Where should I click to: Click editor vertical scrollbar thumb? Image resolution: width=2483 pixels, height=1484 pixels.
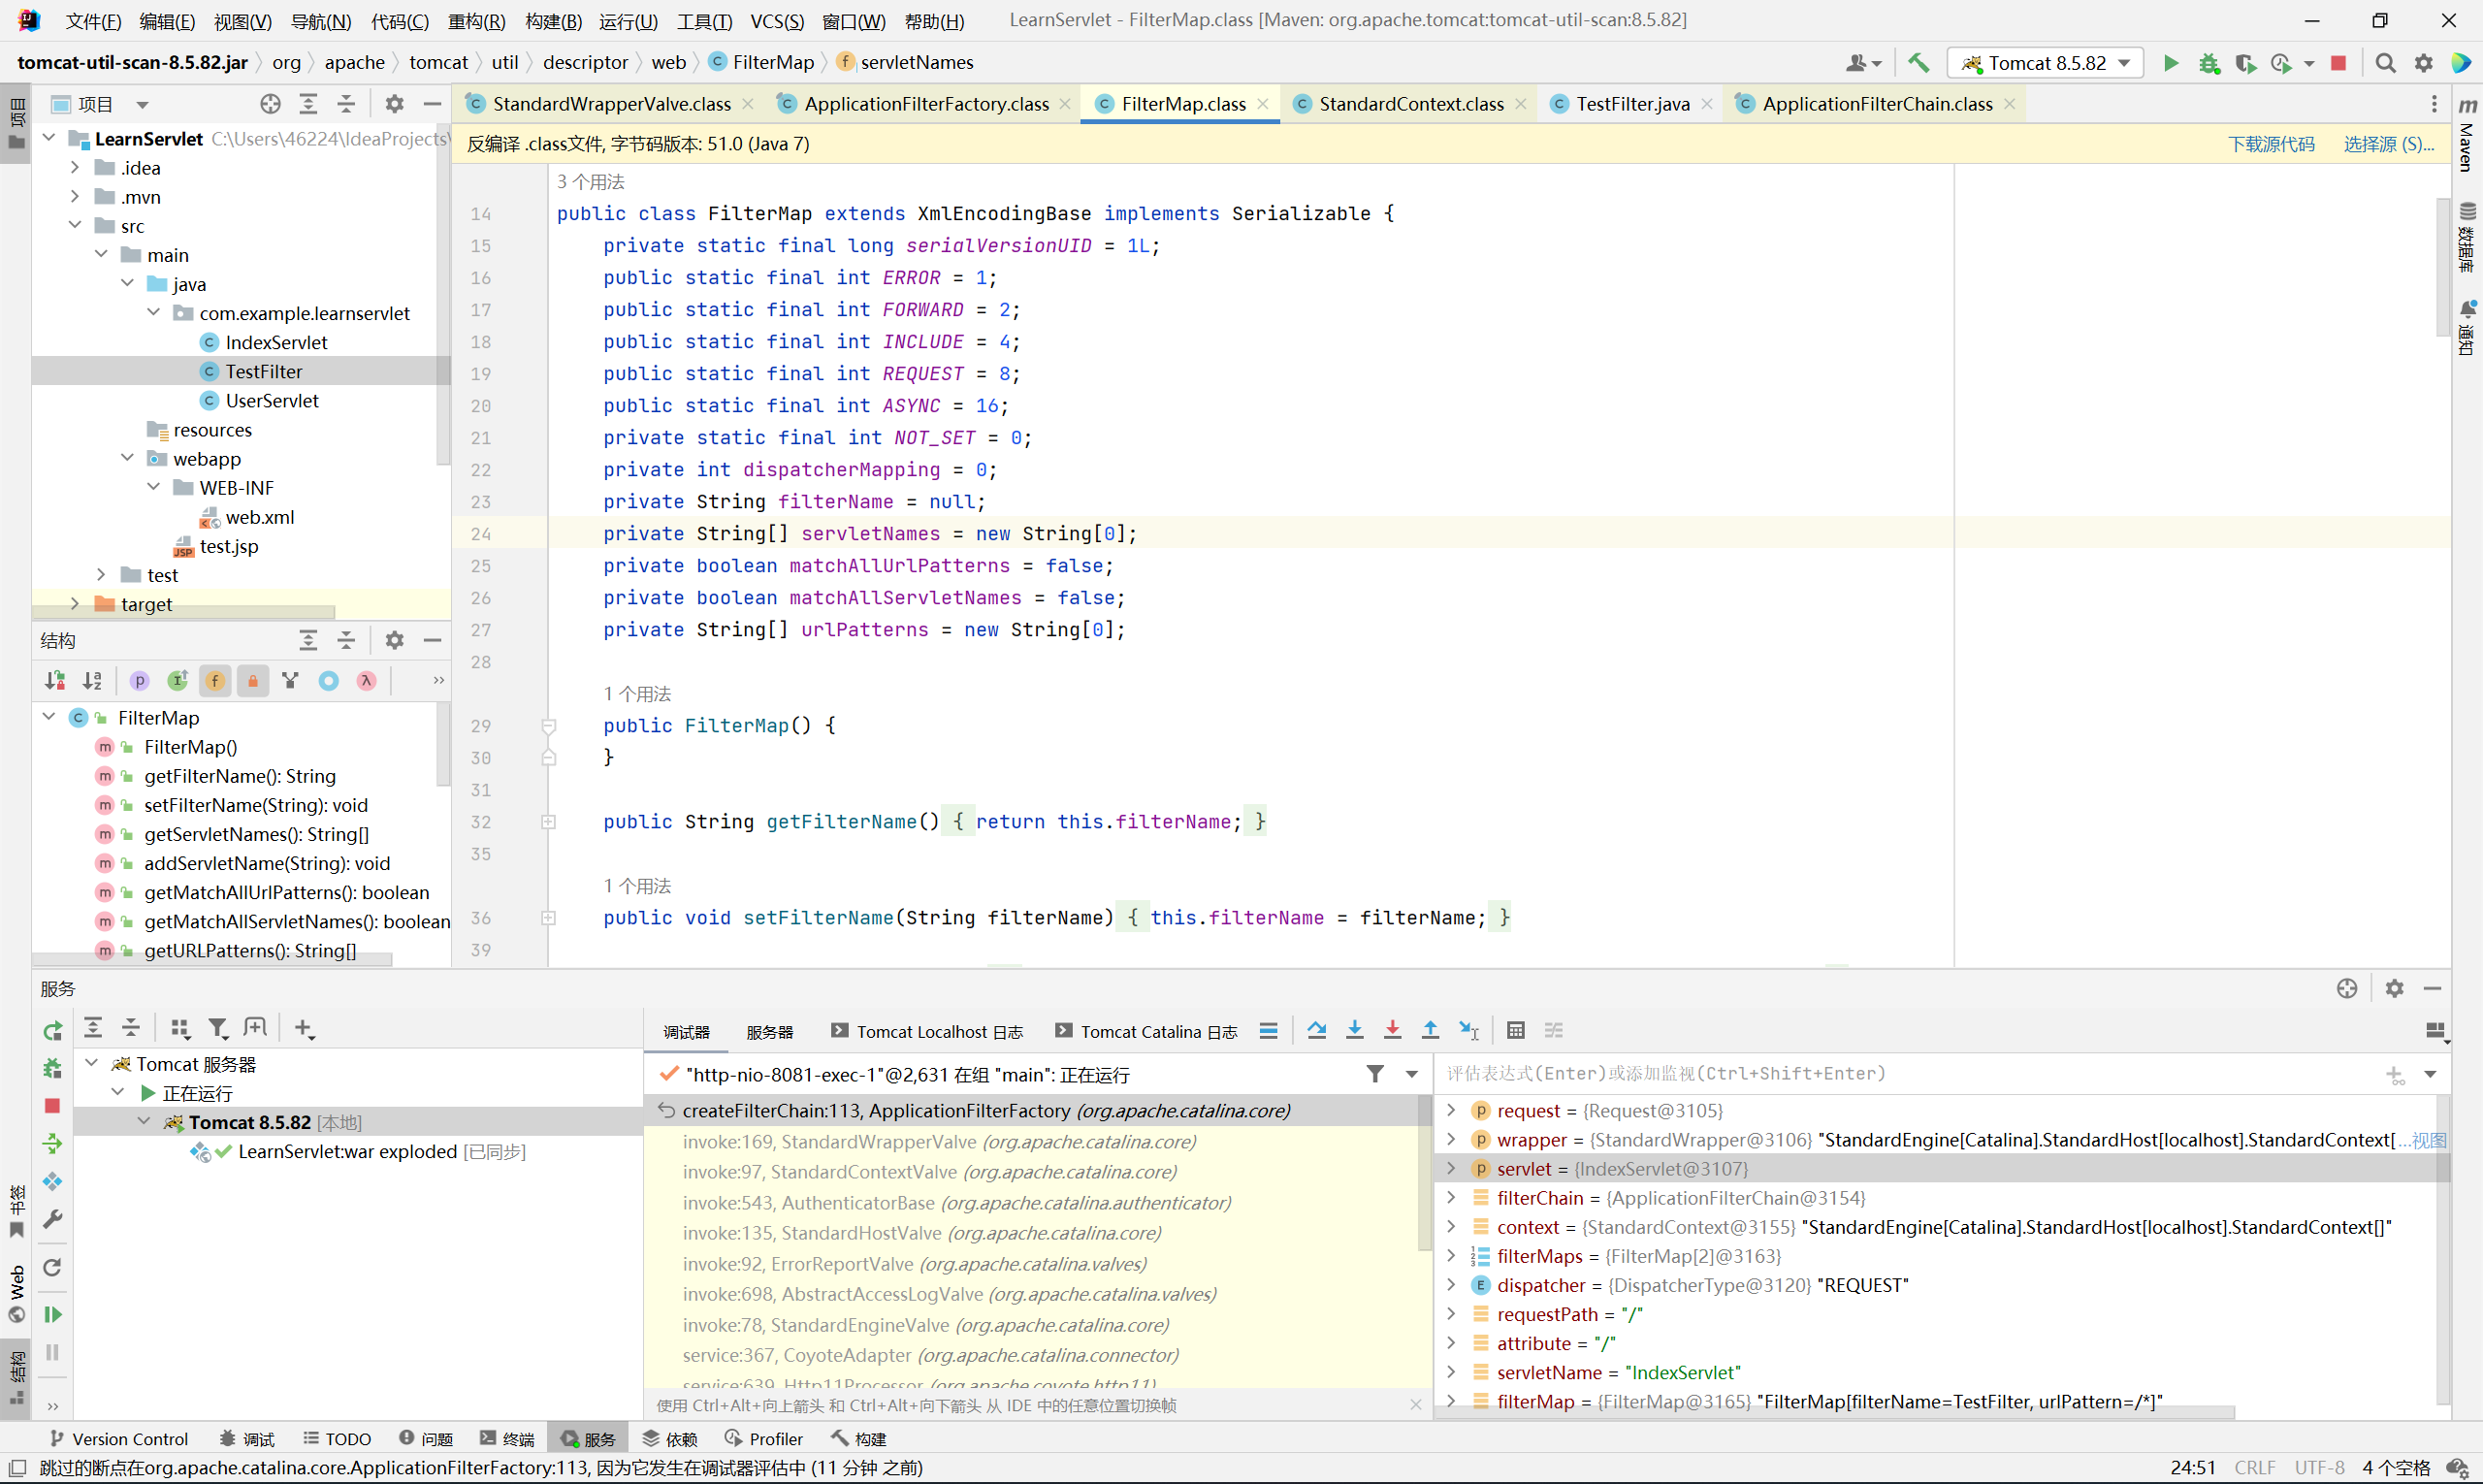[x=2442, y=268]
